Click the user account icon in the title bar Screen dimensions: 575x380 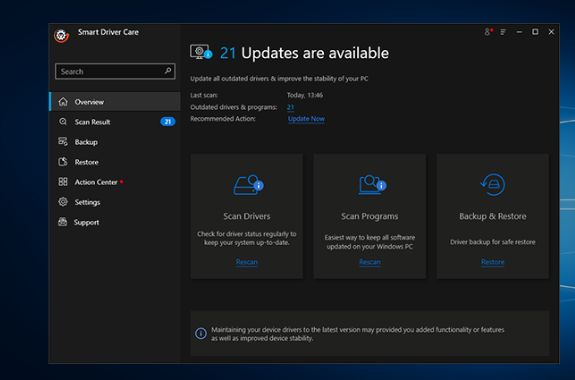[488, 32]
